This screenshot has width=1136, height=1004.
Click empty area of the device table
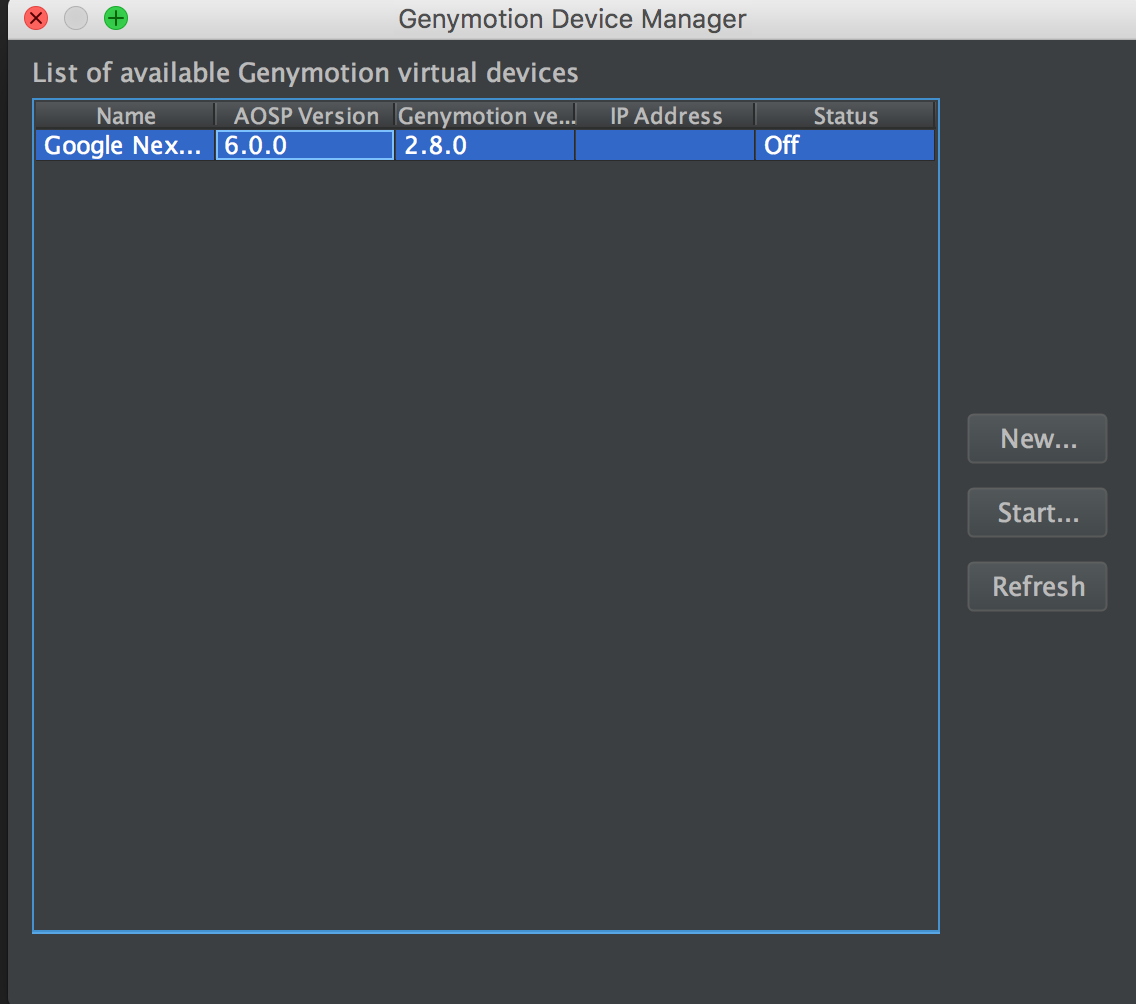click(x=485, y=540)
